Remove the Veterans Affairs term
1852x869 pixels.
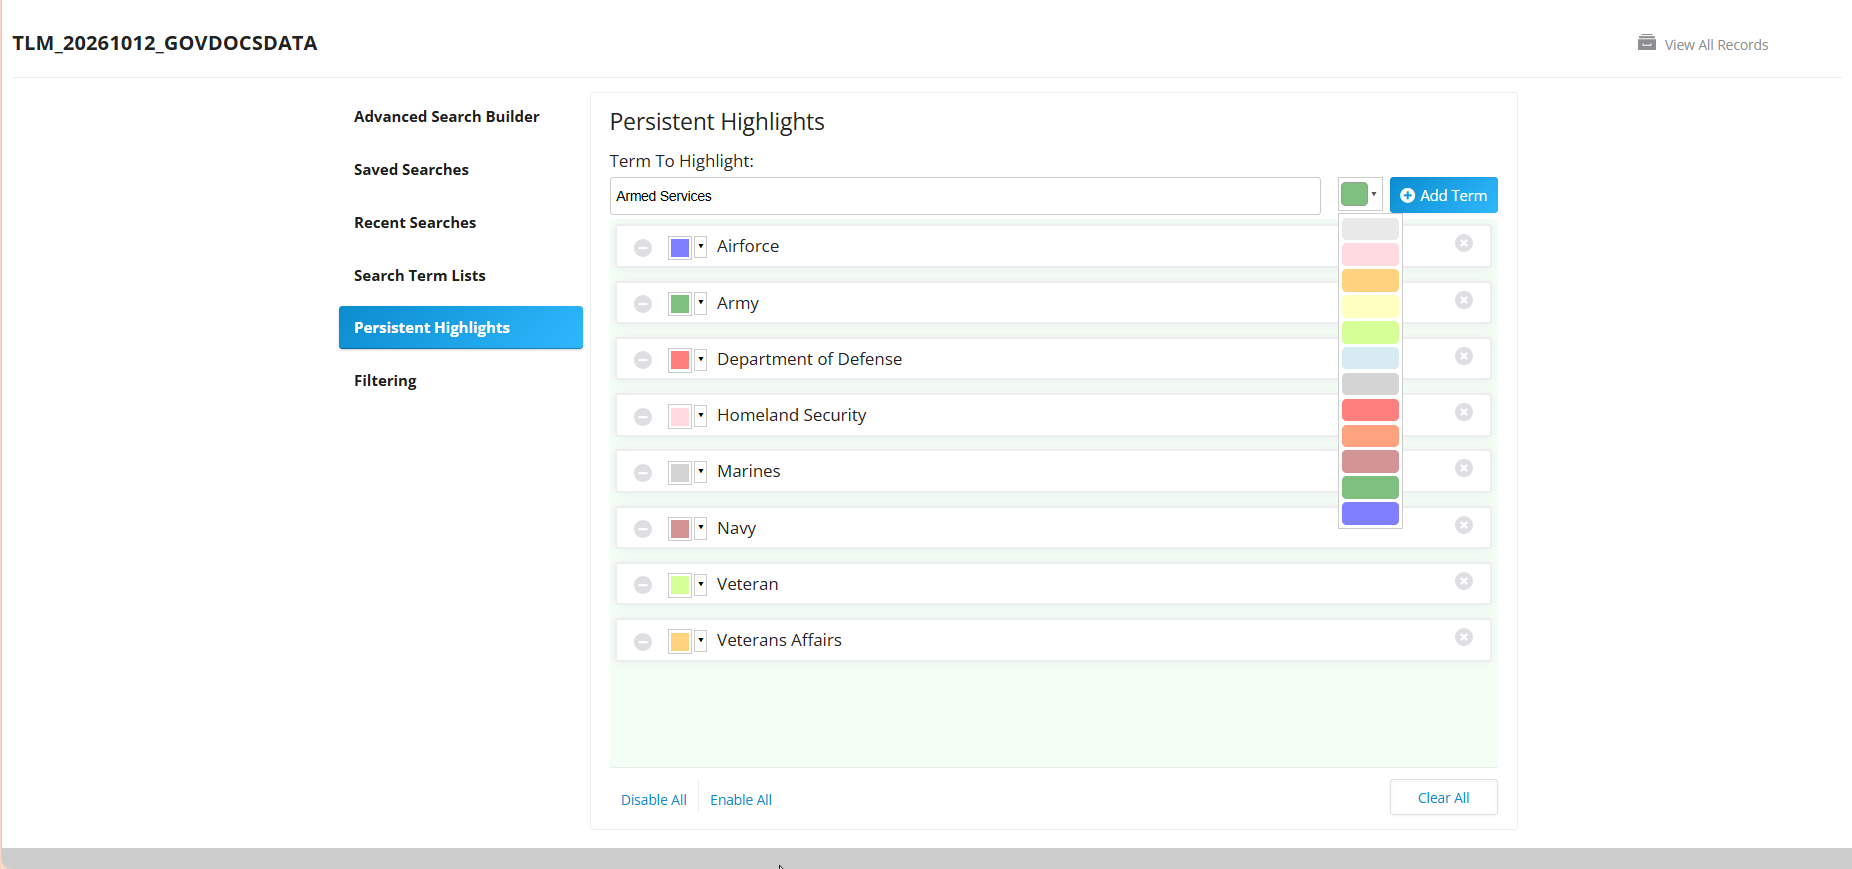point(1464,637)
